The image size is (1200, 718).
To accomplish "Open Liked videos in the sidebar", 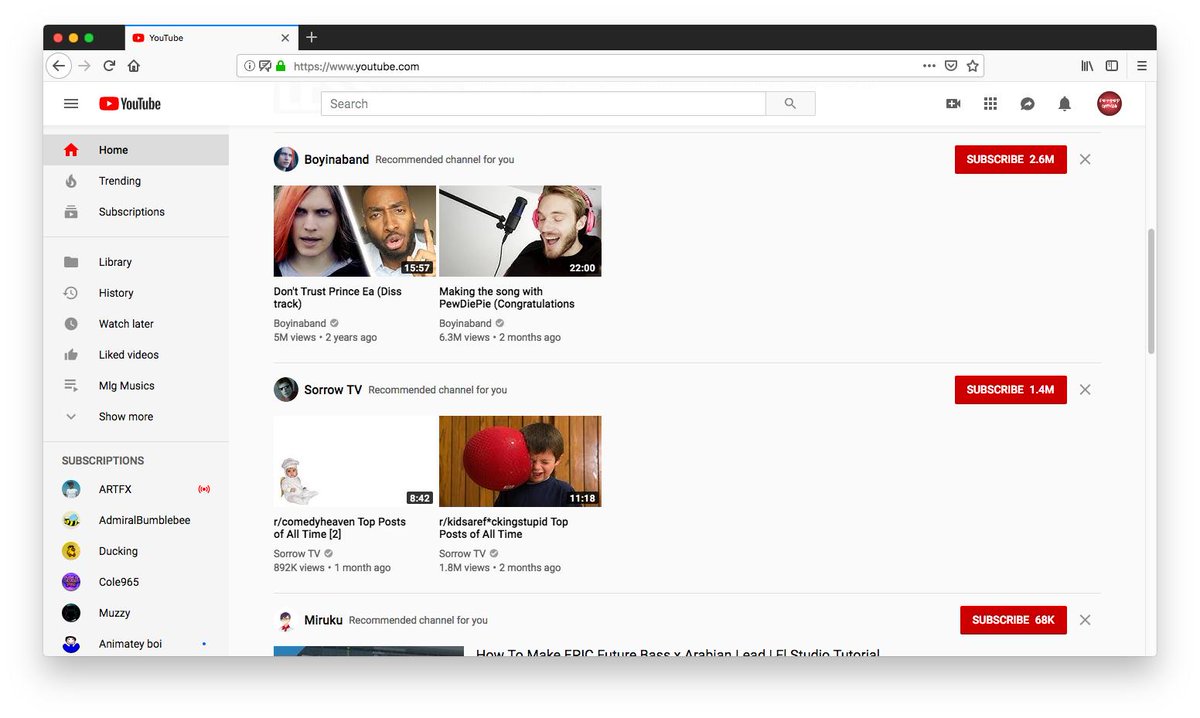I will click(x=136, y=355).
